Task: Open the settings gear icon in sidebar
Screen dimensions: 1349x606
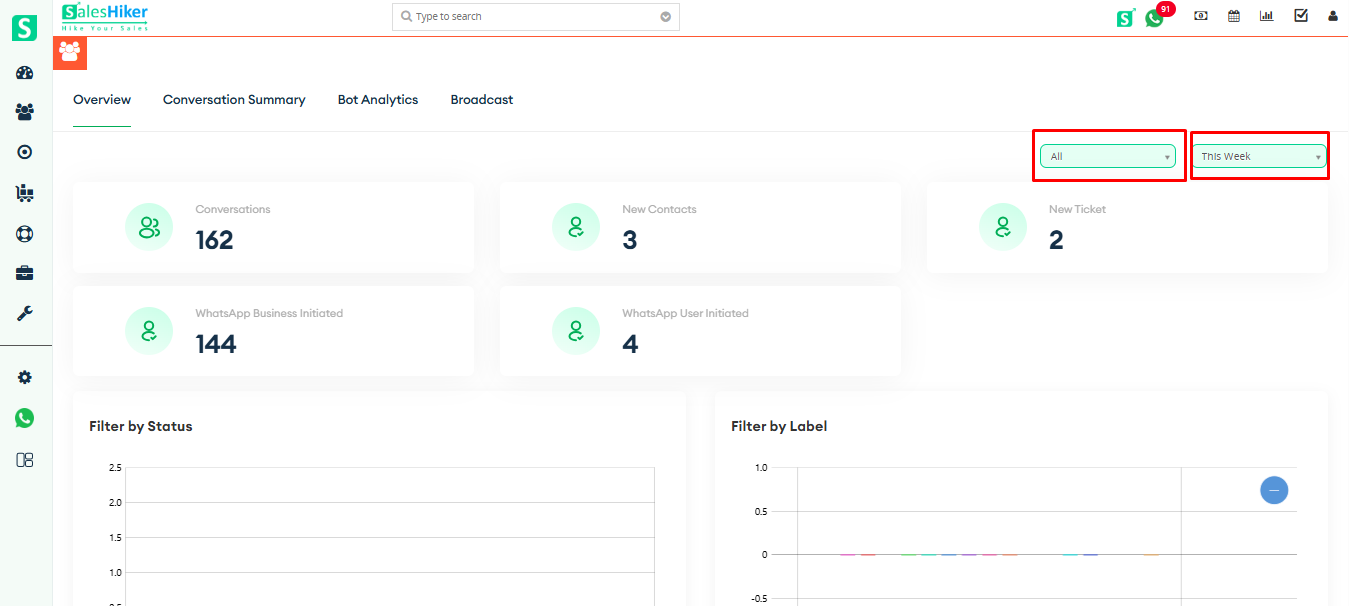Action: click(x=24, y=377)
